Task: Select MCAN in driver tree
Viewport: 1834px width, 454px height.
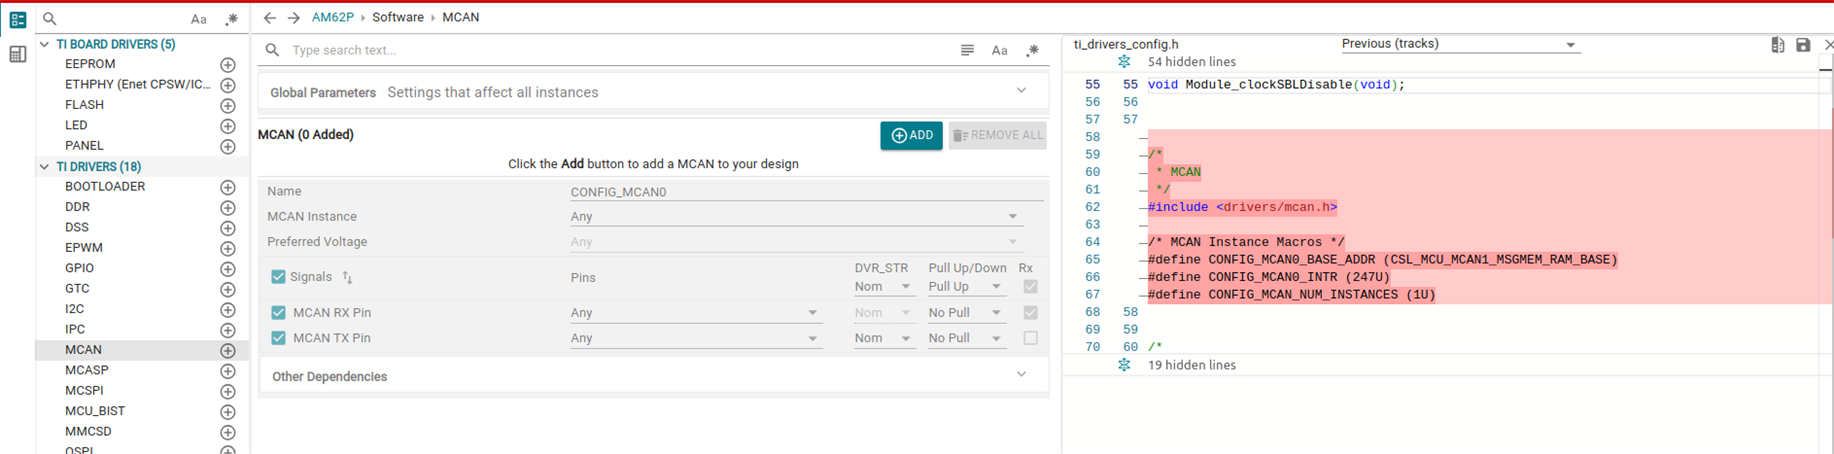Action: [x=83, y=350]
